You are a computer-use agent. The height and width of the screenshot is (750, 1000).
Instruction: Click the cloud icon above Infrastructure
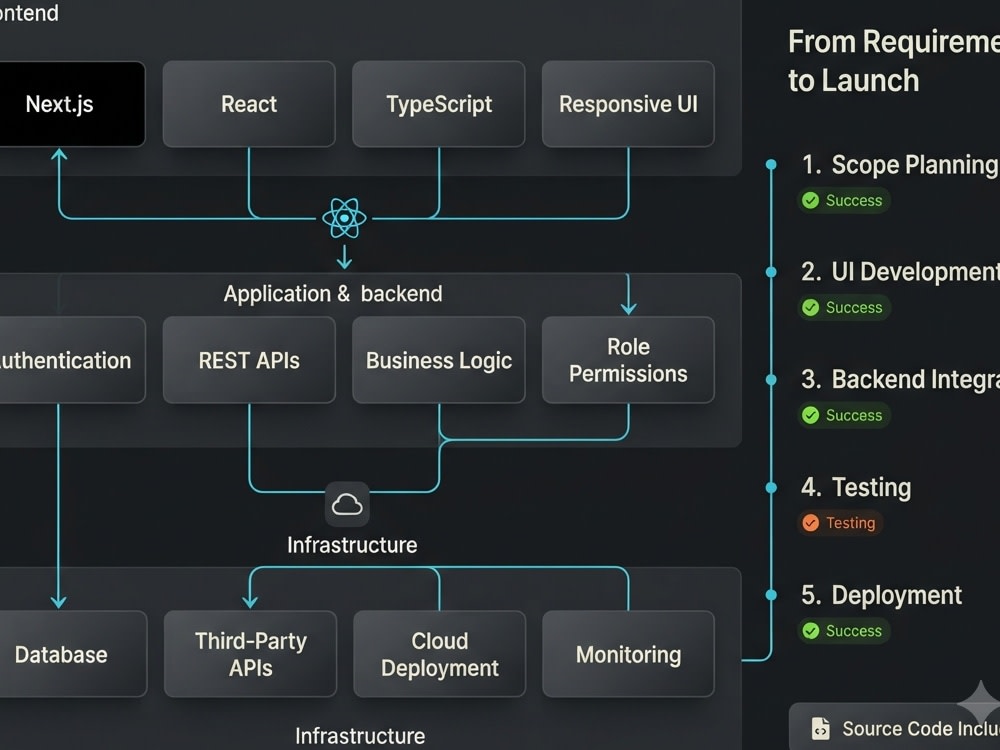(347, 504)
